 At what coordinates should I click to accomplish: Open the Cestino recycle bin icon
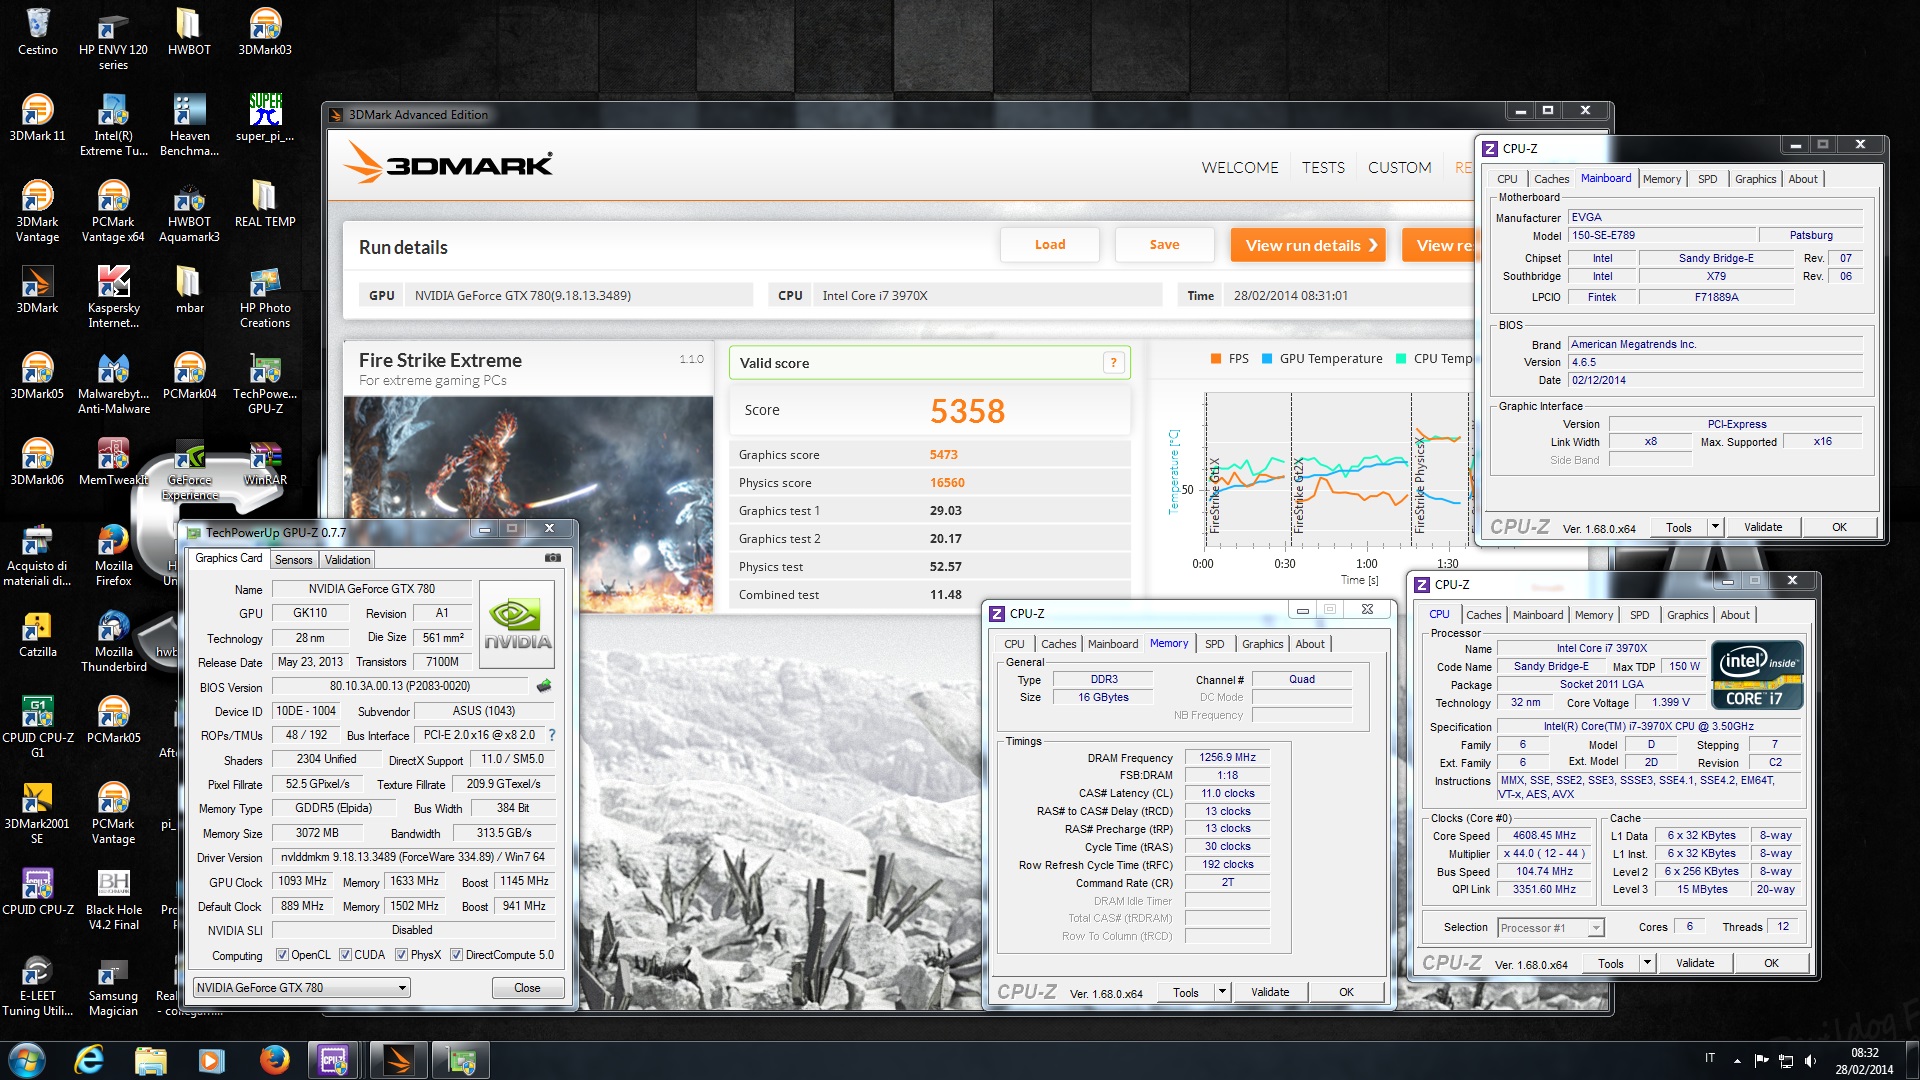tap(38, 32)
